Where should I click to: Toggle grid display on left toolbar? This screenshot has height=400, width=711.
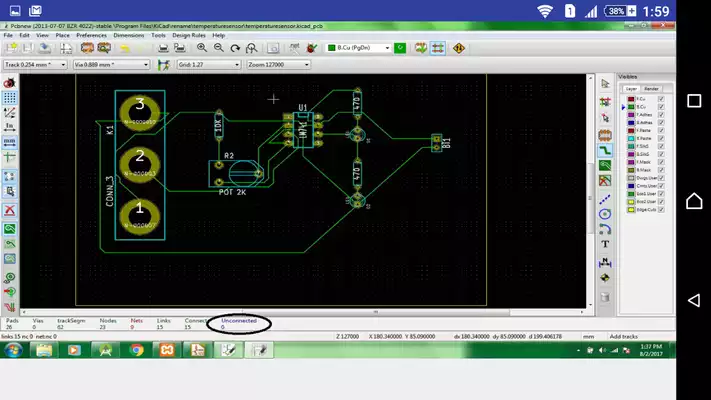pos(10,98)
